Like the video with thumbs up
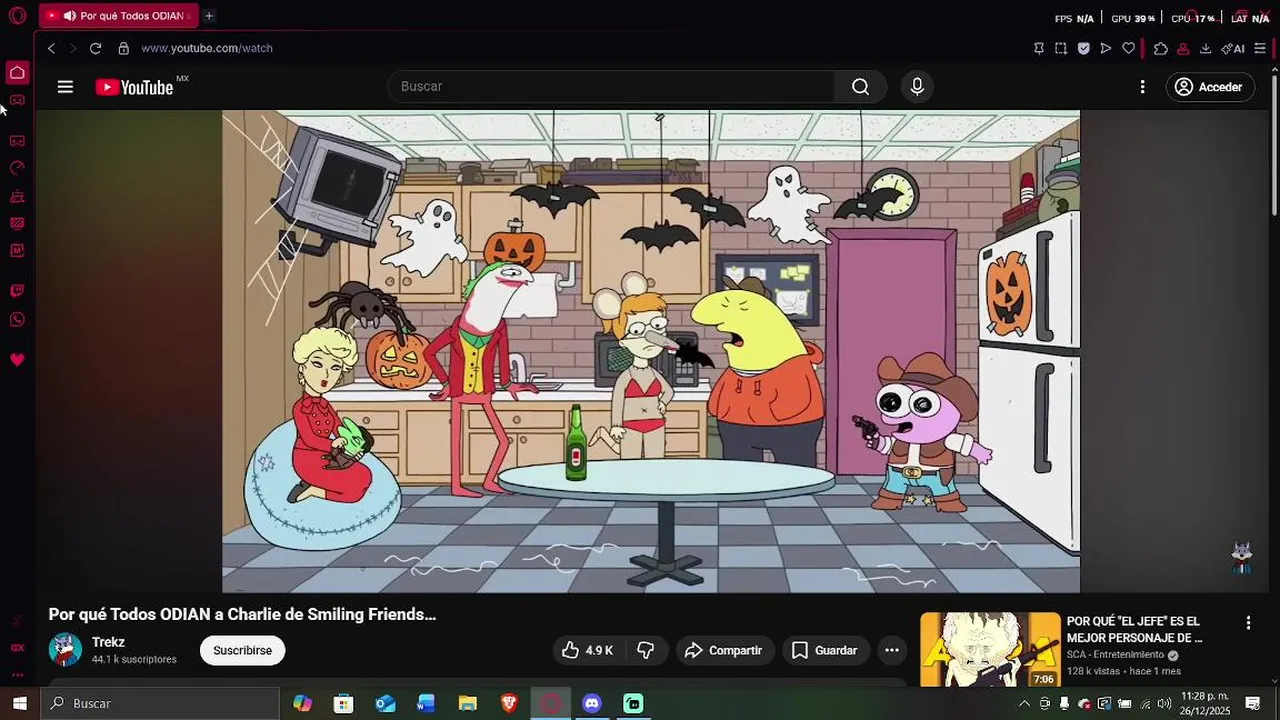1280x720 pixels. pyautogui.click(x=587, y=650)
